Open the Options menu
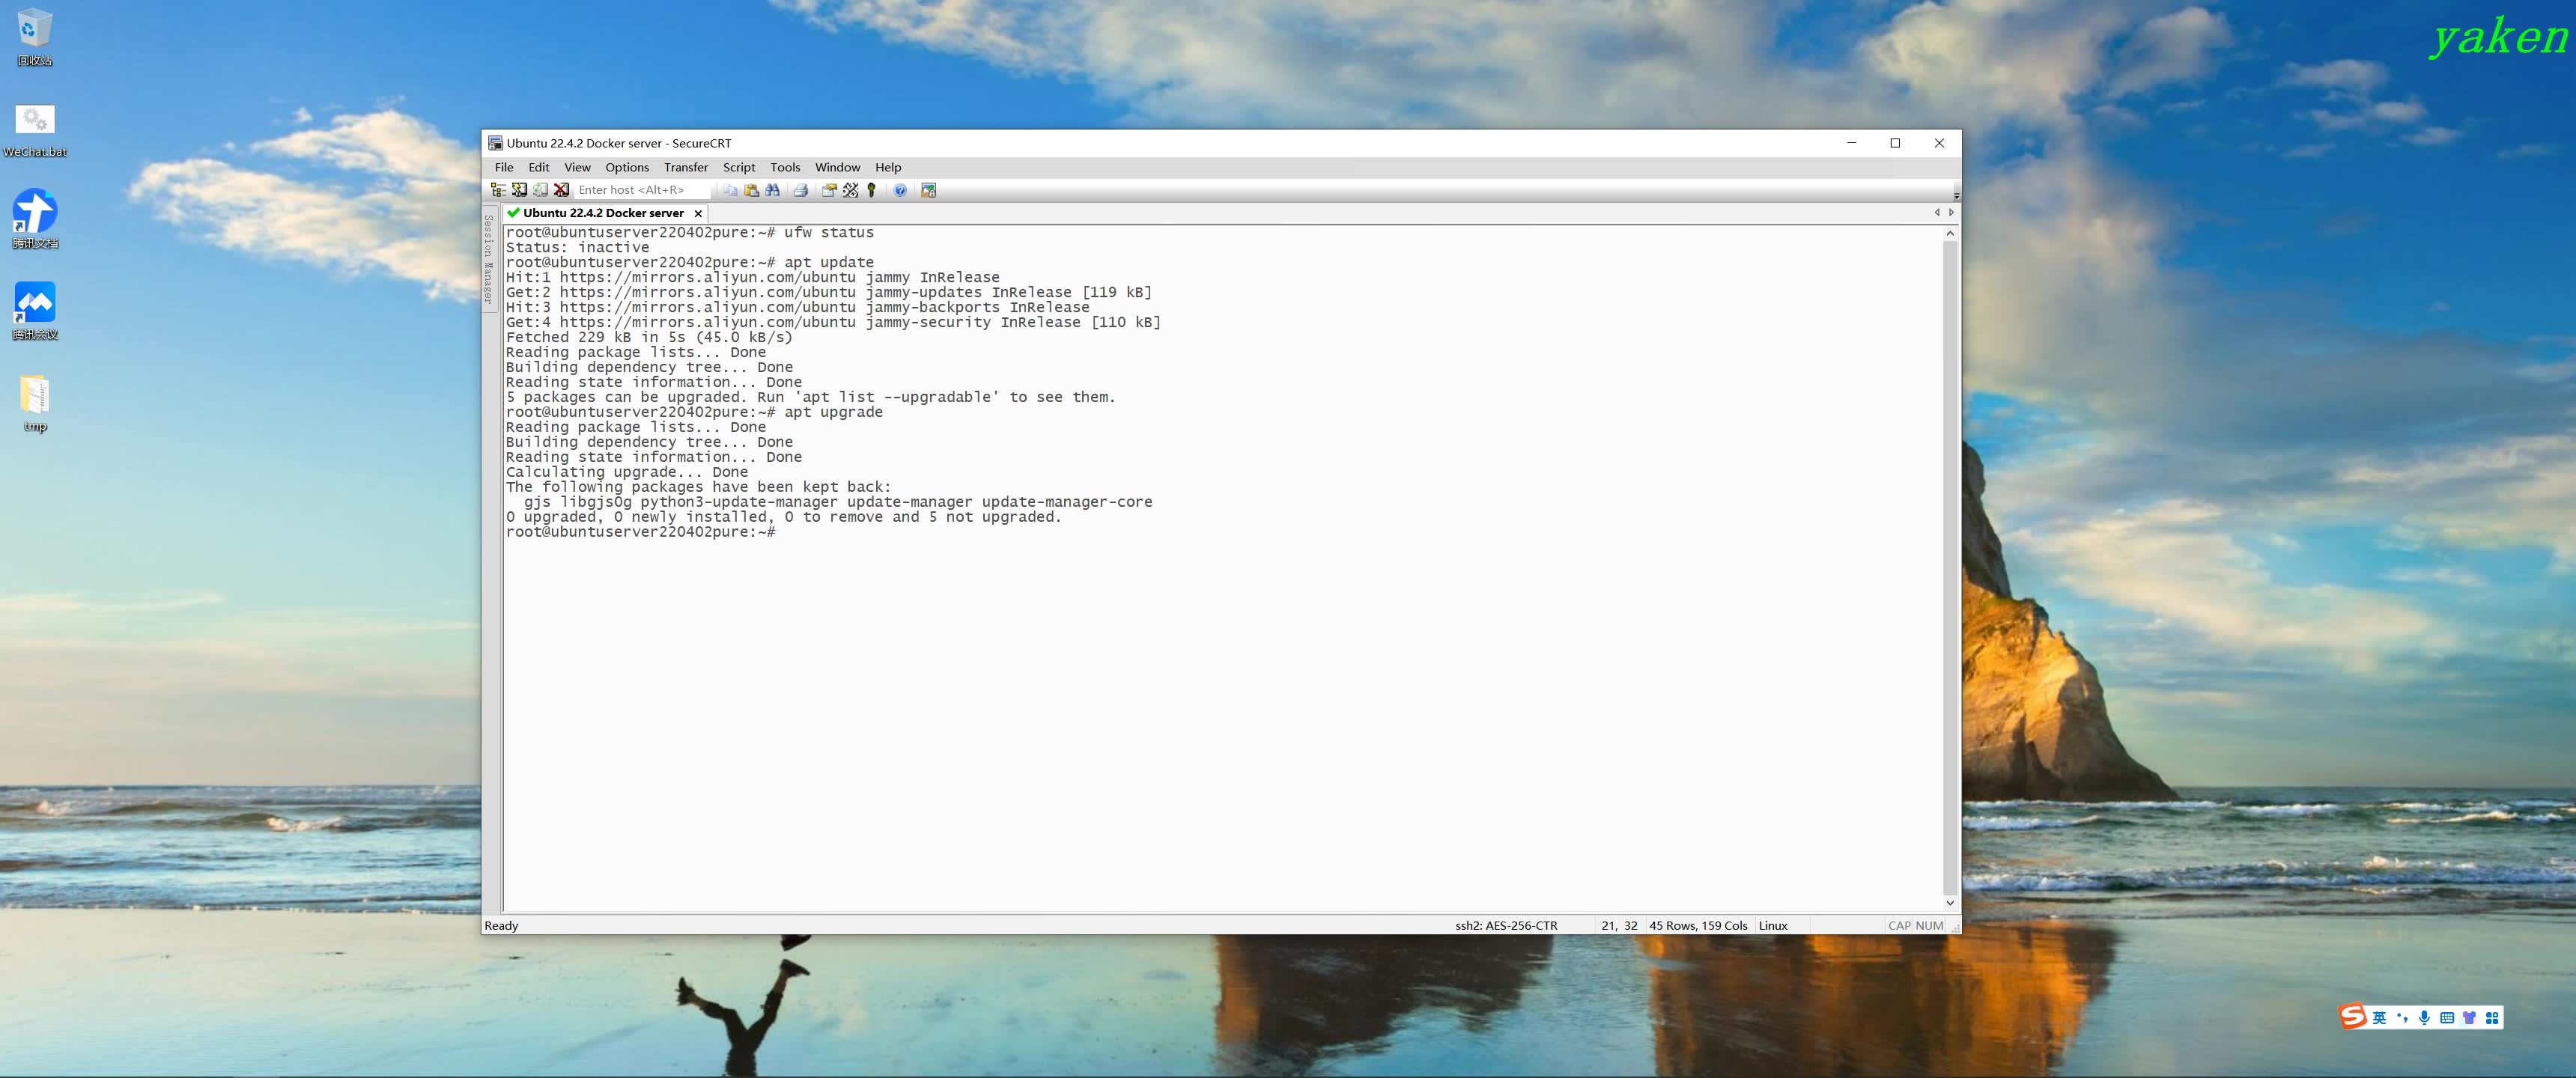Image resolution: width=2576 pixels, height=1078 pixels. point(626,167)
